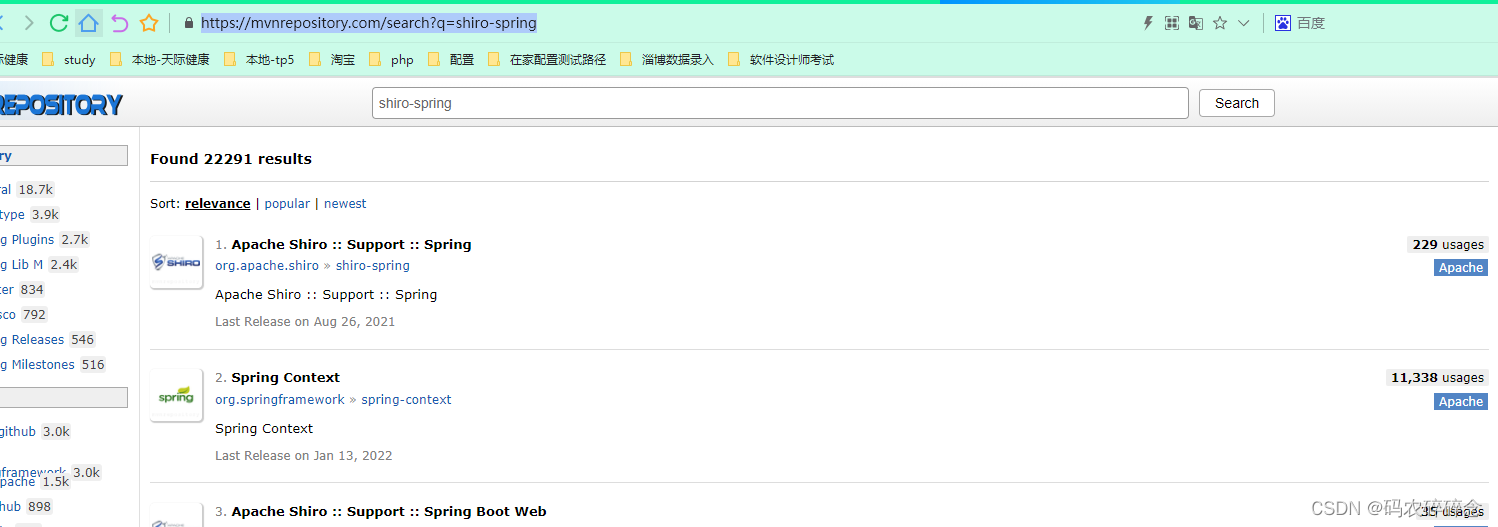
Task: Open the spring-context artifact link
Action: pyautogui.click(x=406, y=399)
